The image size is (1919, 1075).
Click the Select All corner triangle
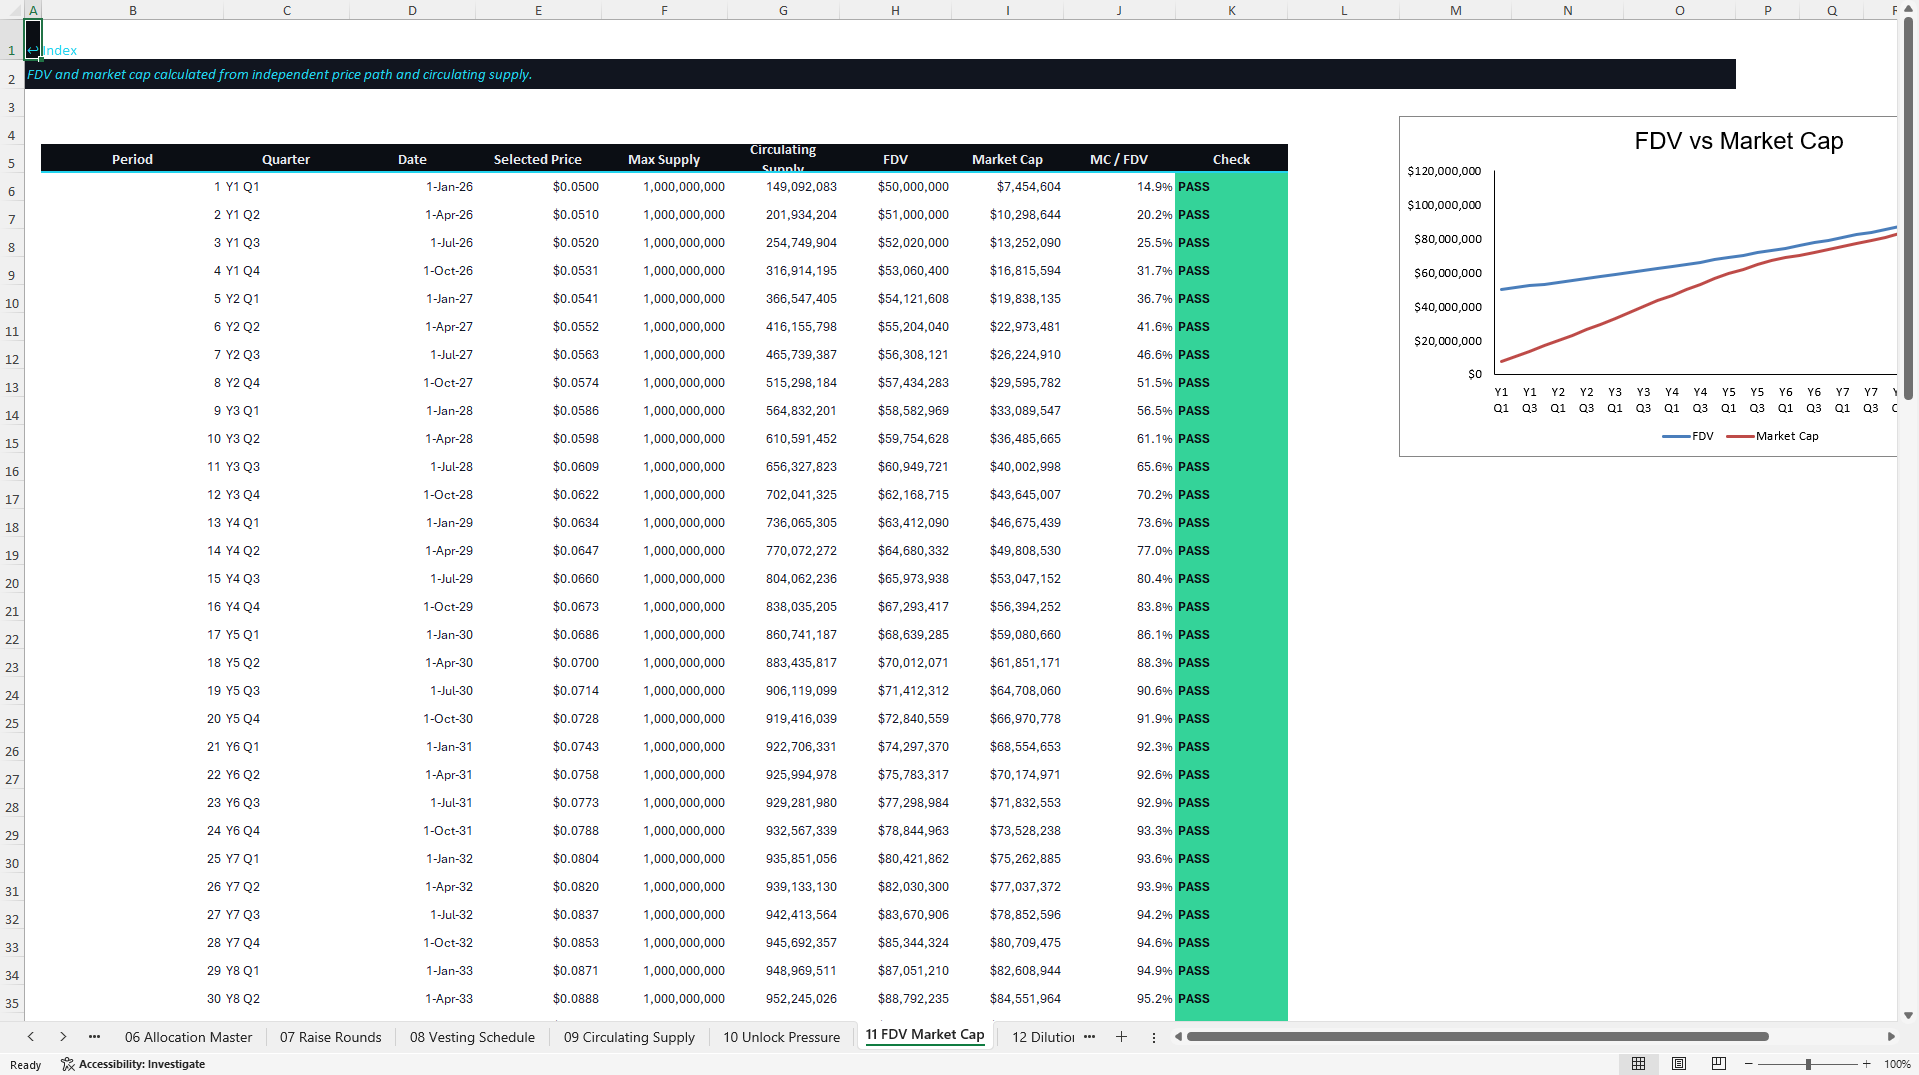coord(12,10)
